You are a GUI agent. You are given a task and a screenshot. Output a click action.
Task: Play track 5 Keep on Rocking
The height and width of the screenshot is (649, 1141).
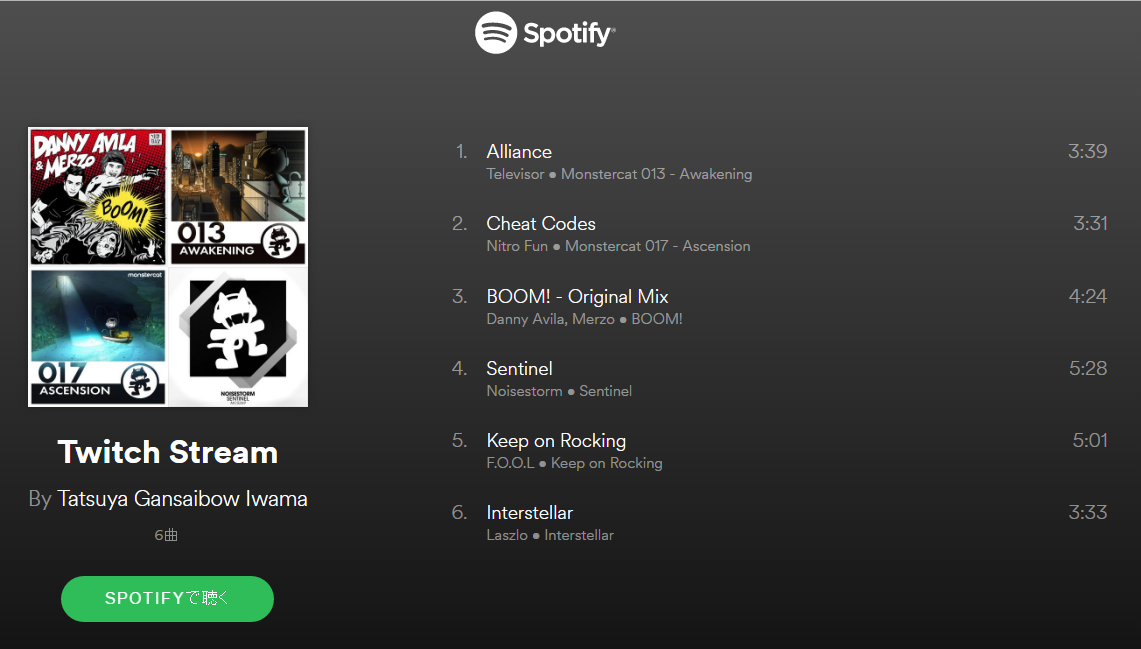click(779, 451)
